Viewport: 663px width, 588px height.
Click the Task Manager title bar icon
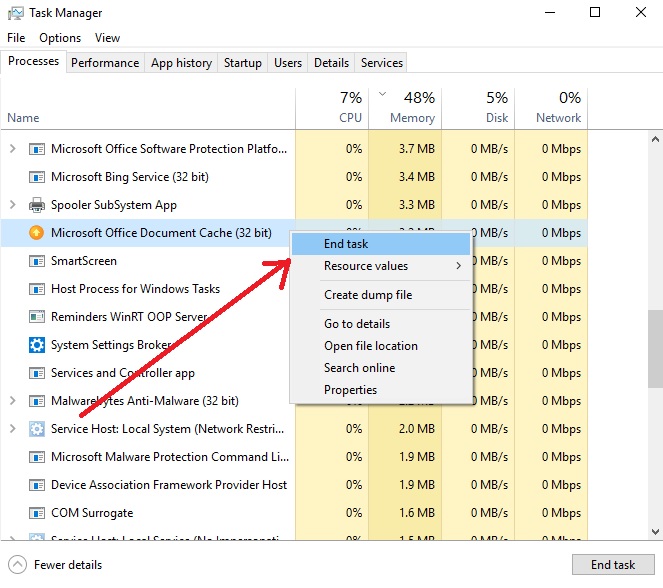pos(16,13)
